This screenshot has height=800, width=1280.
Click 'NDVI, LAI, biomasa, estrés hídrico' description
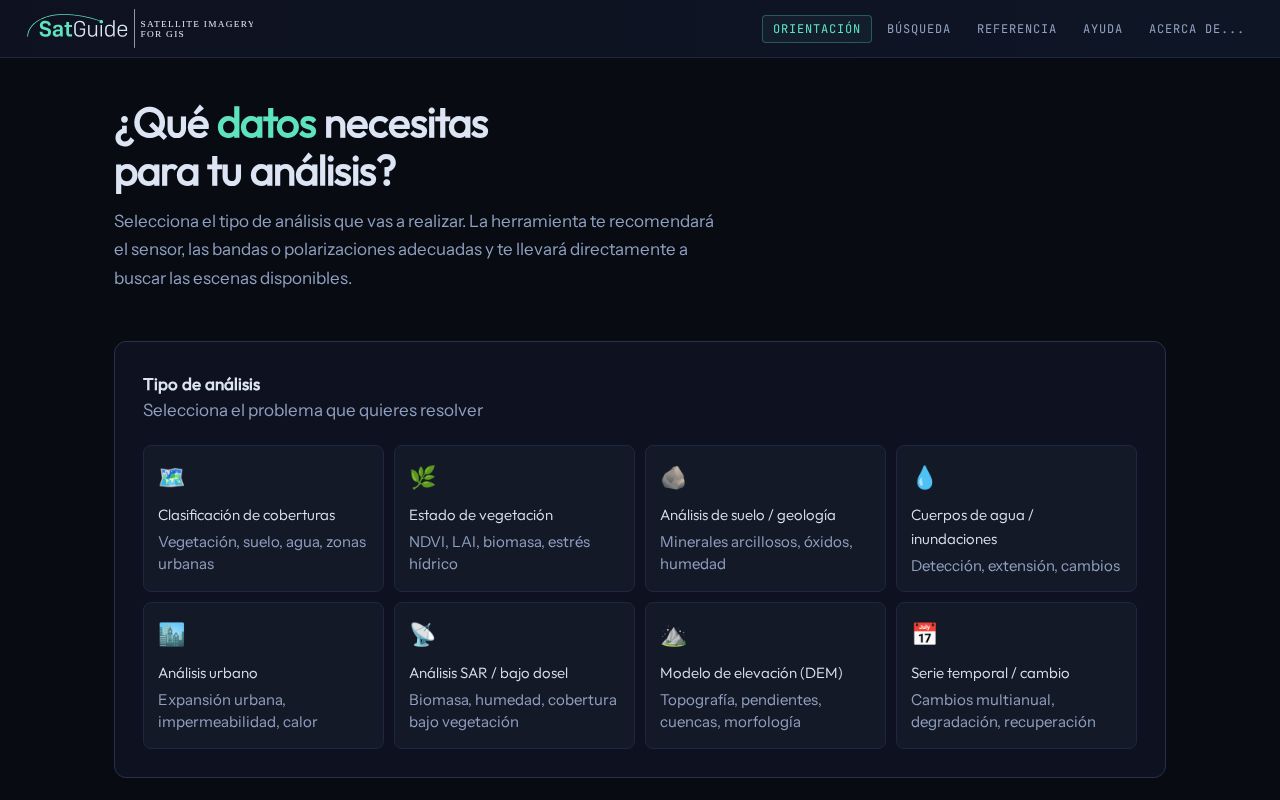click(x=499, y=553)
